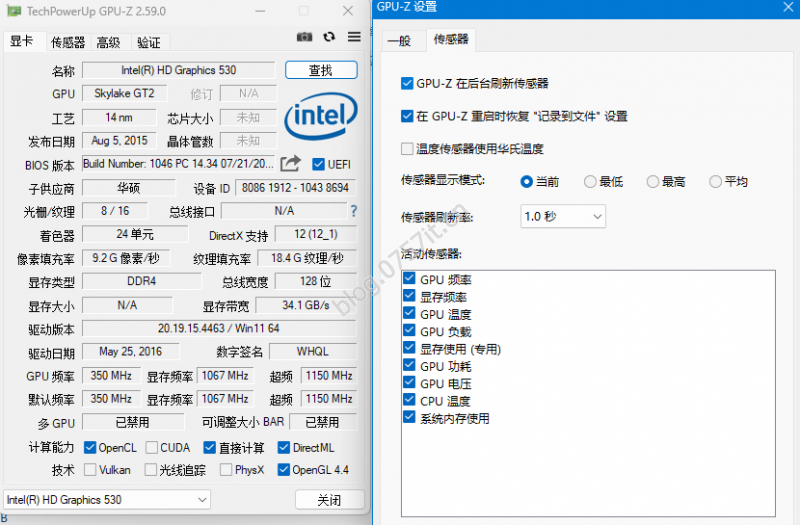The height and width of the screenshot is (525, 800).
Task: Click the 显存带宽 value 34.1 GB/s
Action: (306, 305)
